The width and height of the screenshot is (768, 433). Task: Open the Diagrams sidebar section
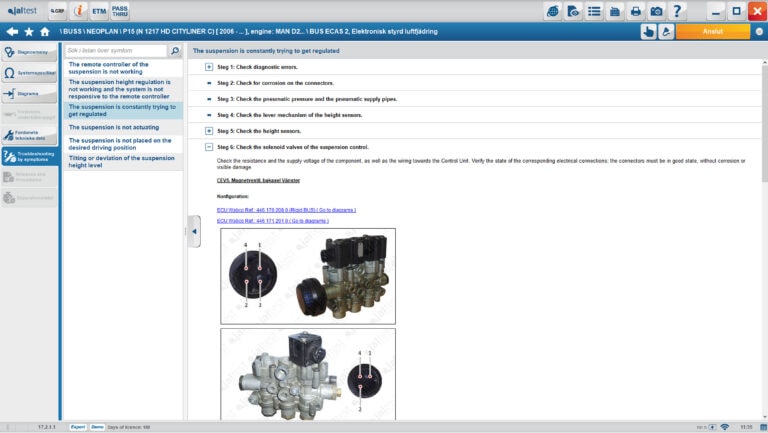coord(29,94)
